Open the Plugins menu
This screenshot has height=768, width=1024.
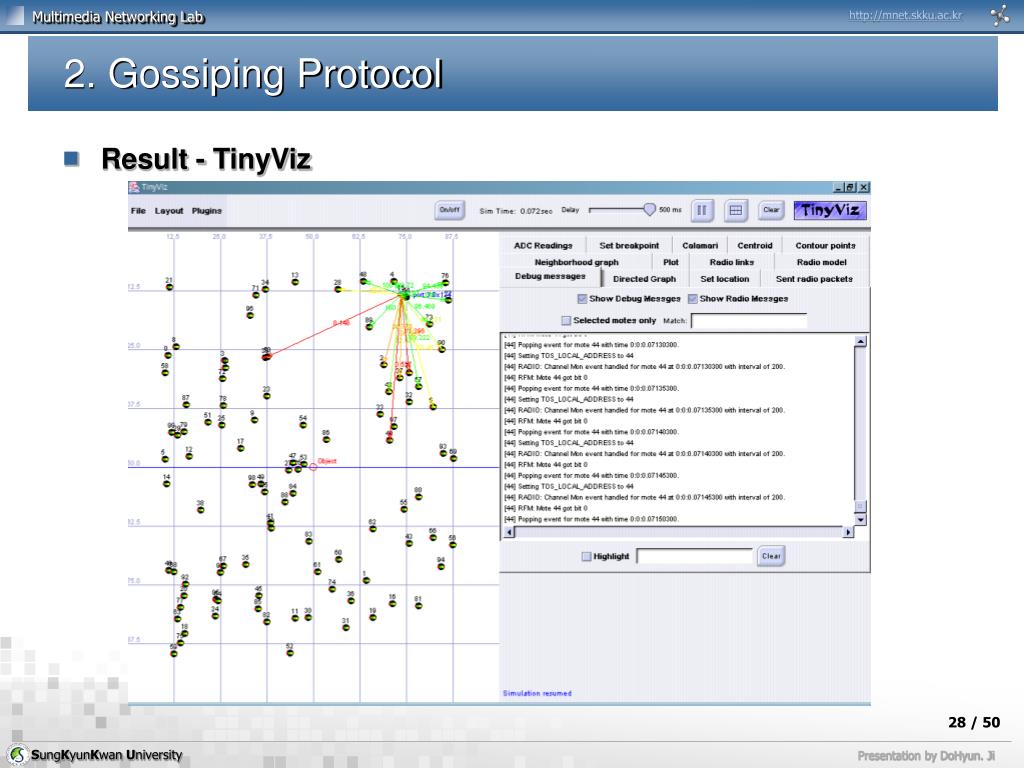[206, 211]
